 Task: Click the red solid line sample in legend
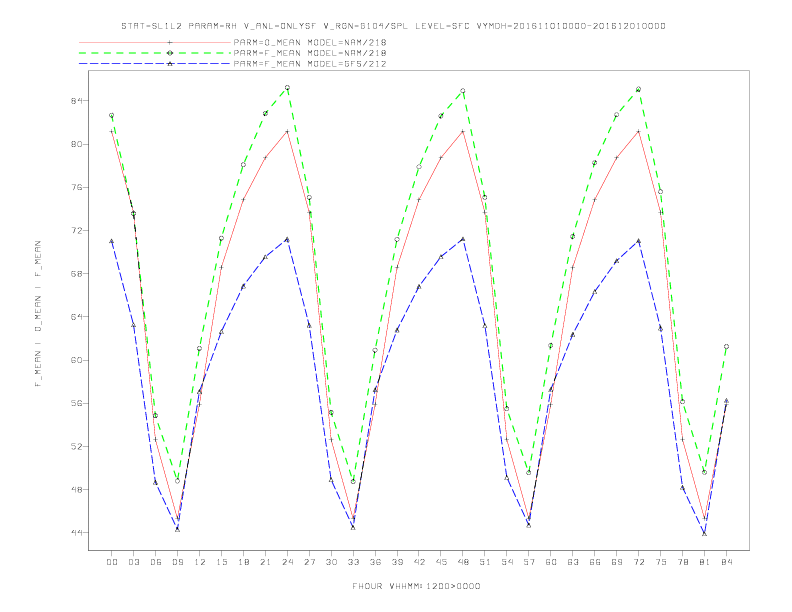(155, 42)
